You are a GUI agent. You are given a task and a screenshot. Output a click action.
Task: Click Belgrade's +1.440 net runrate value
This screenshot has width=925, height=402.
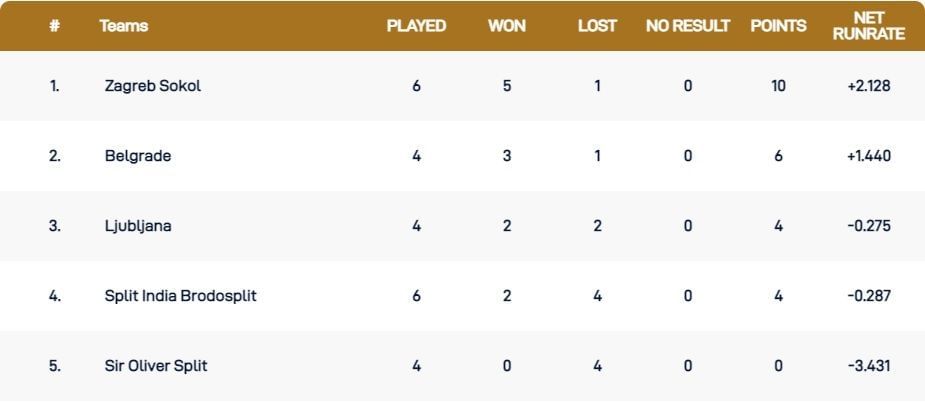click(868, 156)
